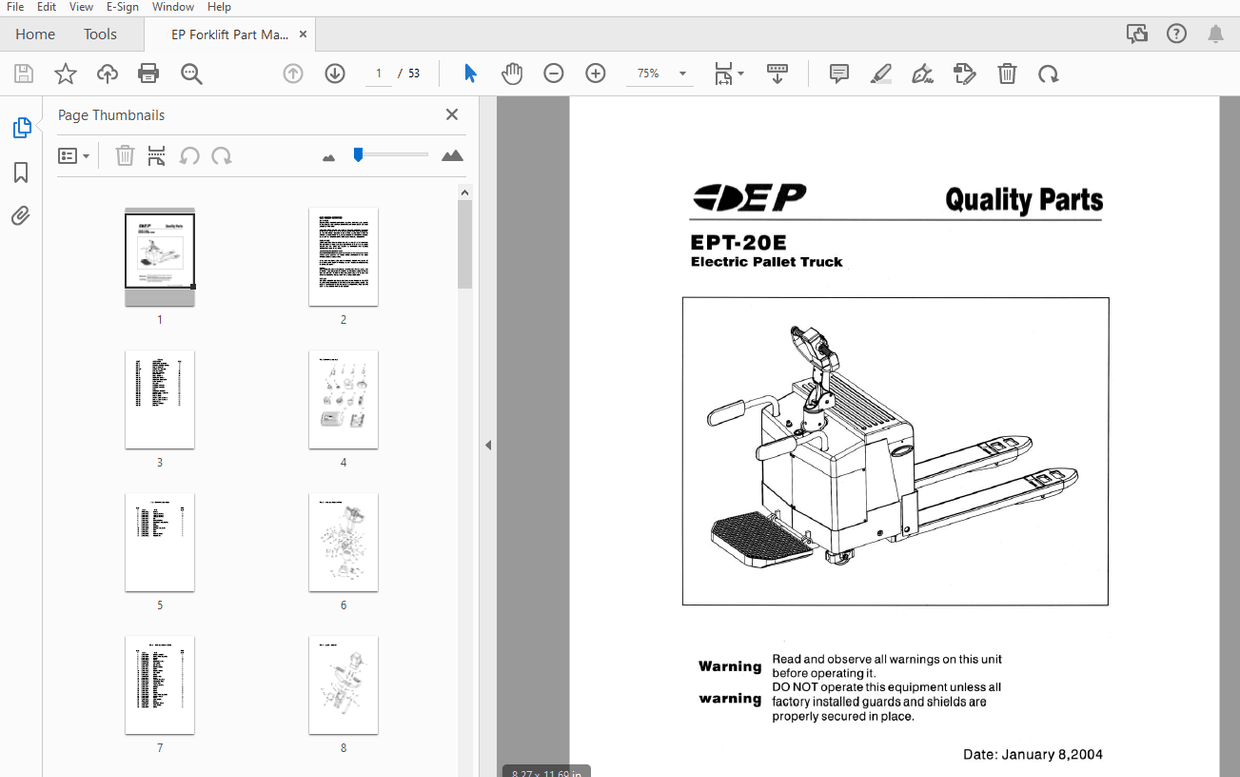The width and height of the screenshot is (1240, 777).
Task: Add the document to favorites with the star
Action: point(65,73)
